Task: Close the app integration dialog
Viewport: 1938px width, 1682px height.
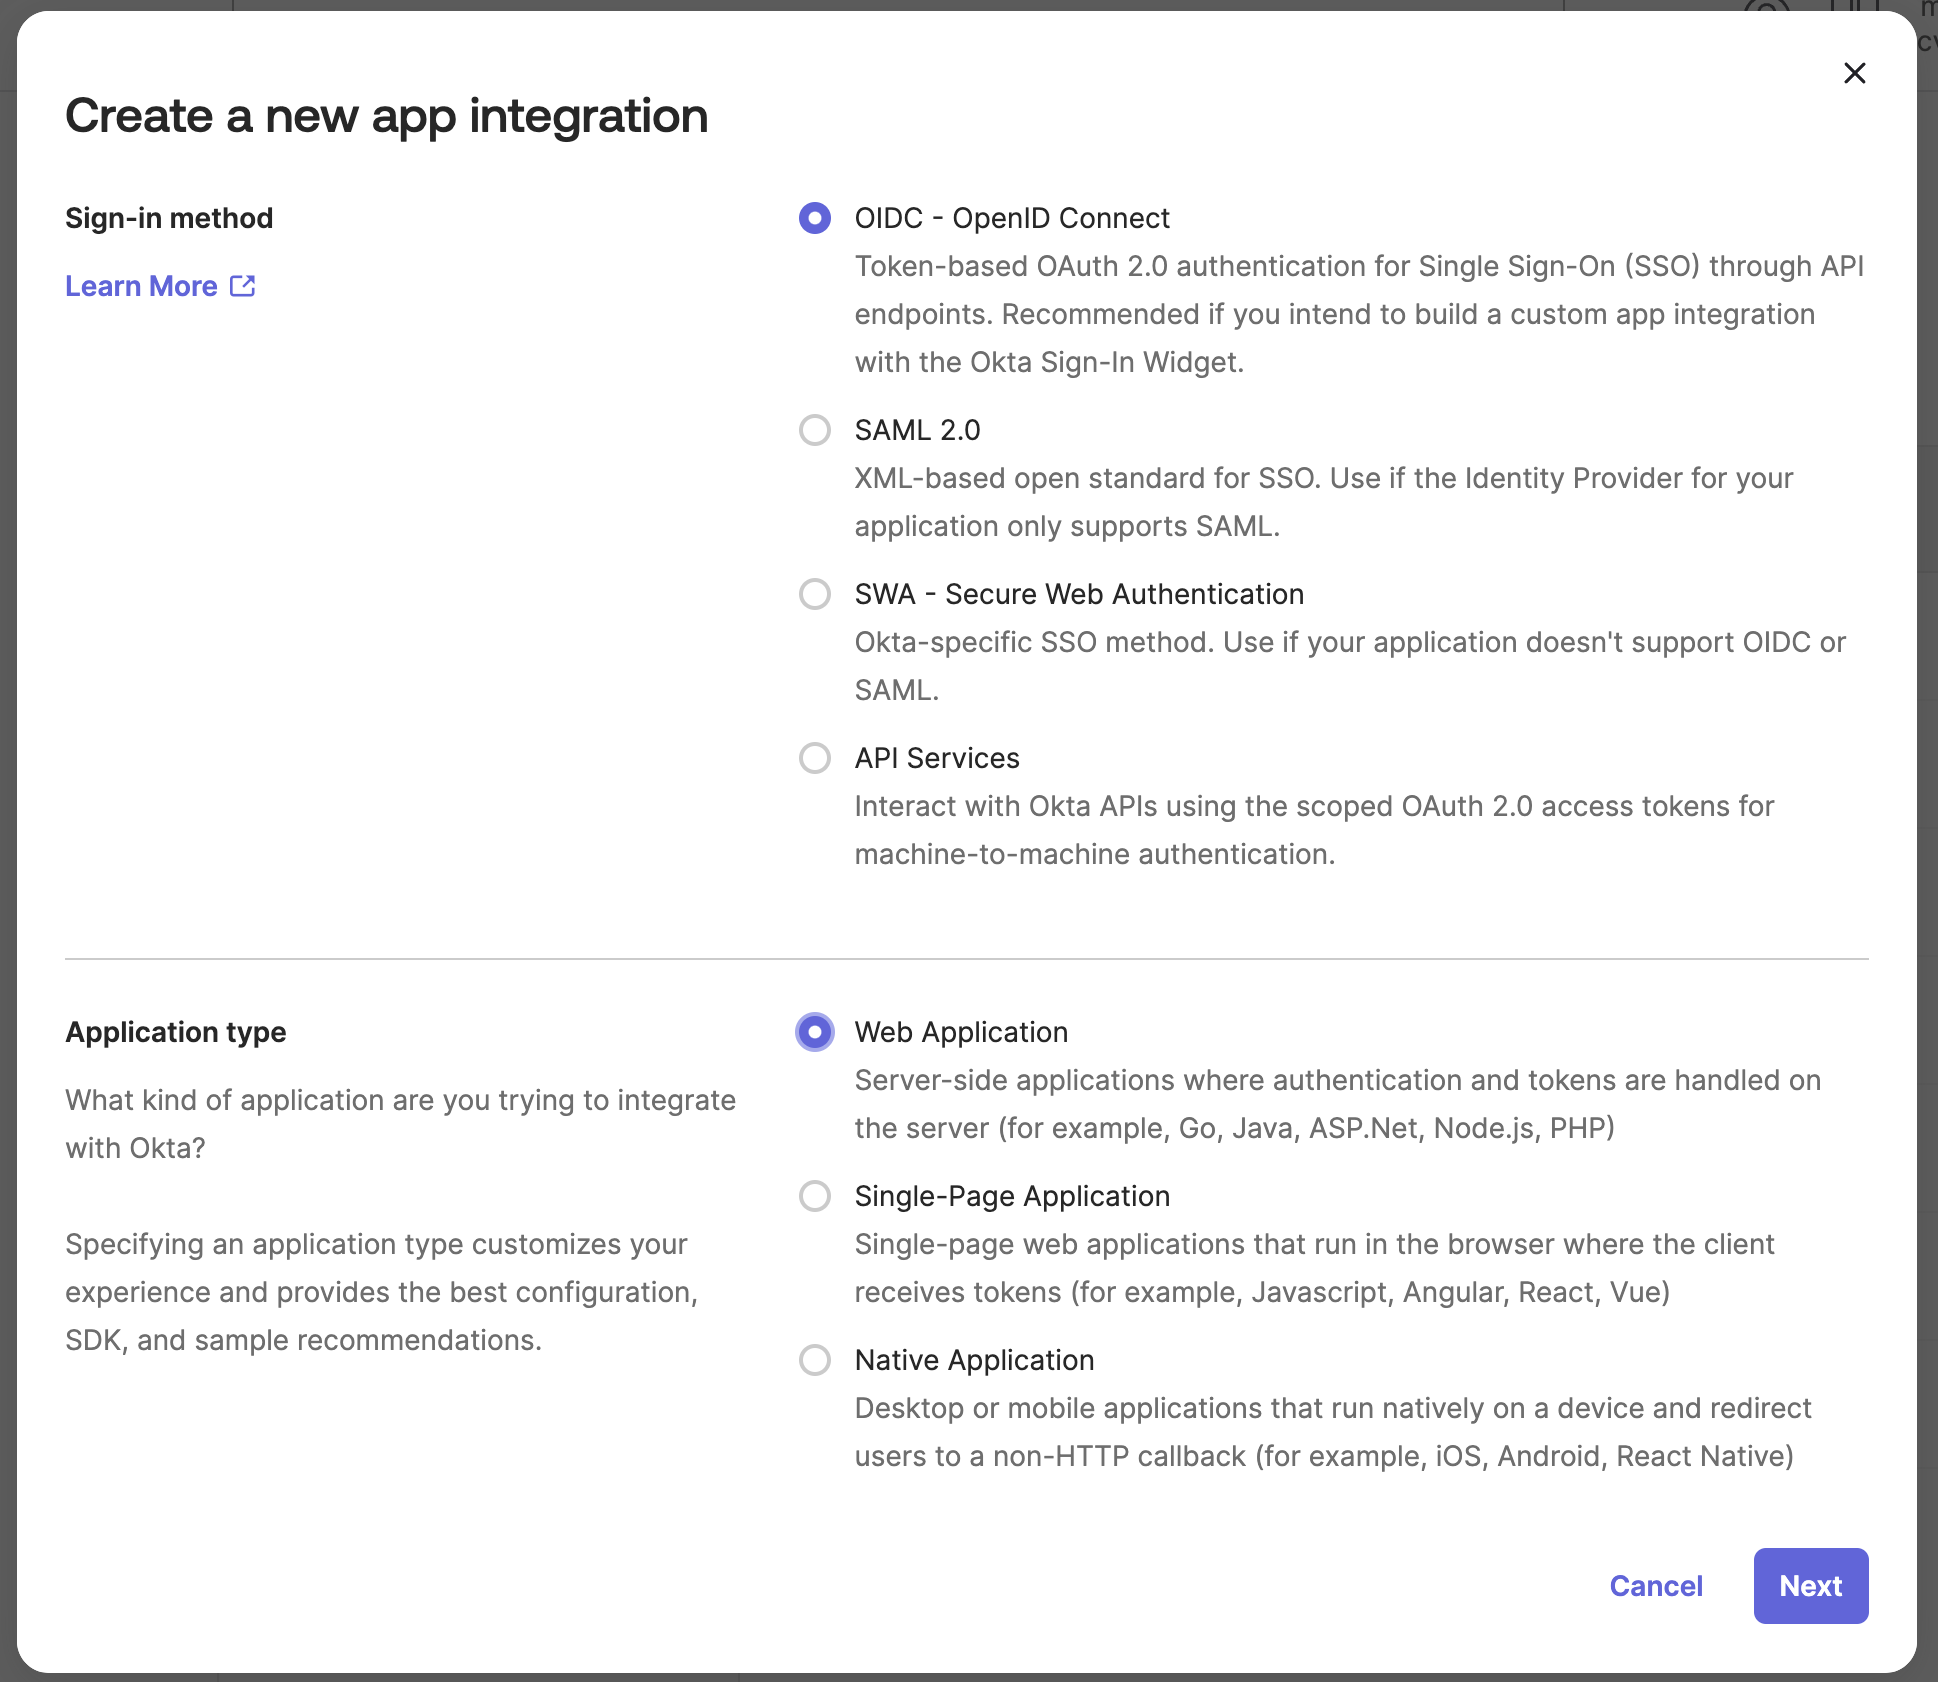Action: click(1854, 73)
